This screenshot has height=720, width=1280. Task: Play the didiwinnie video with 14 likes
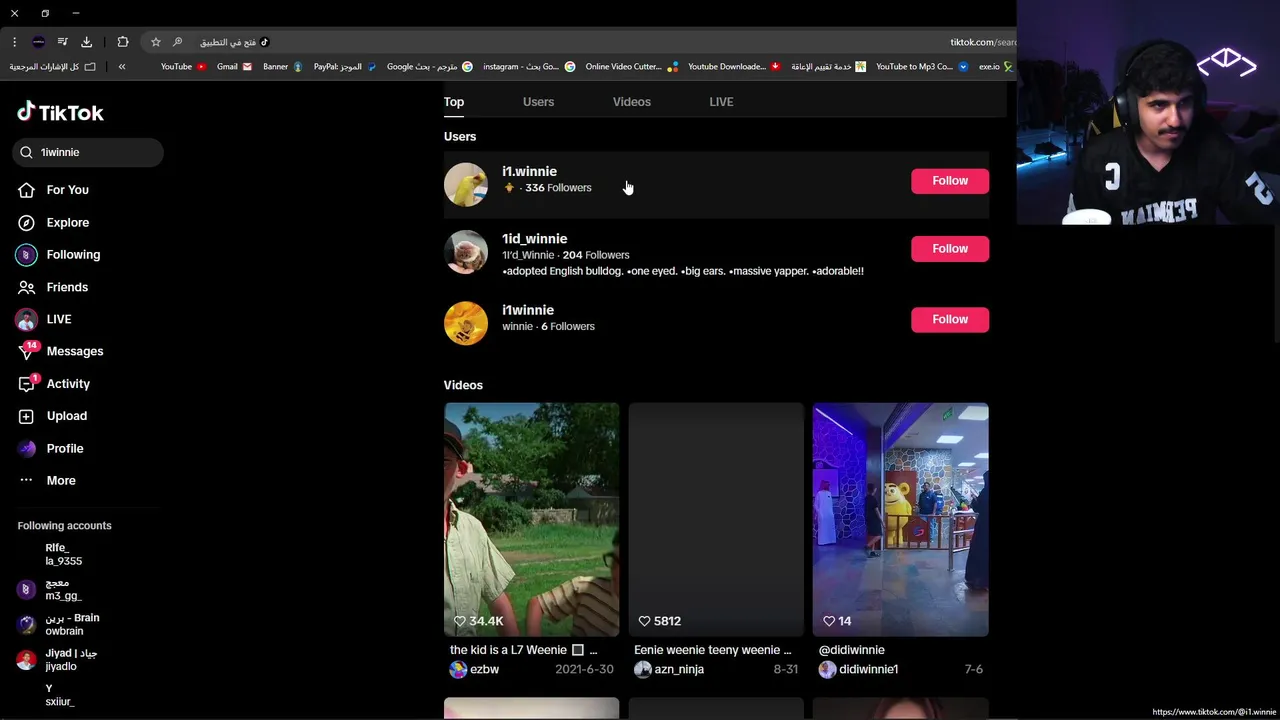point(900,519)
